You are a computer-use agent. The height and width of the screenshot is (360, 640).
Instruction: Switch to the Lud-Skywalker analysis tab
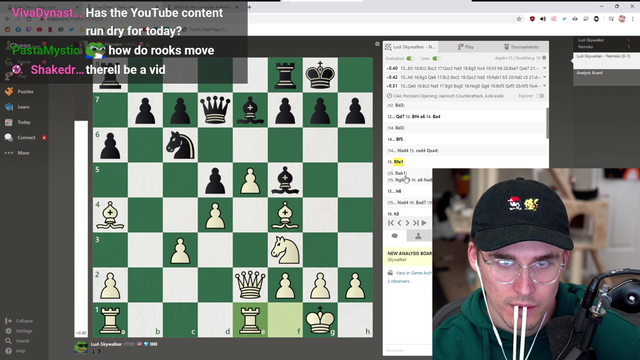(x=411, y=47)
